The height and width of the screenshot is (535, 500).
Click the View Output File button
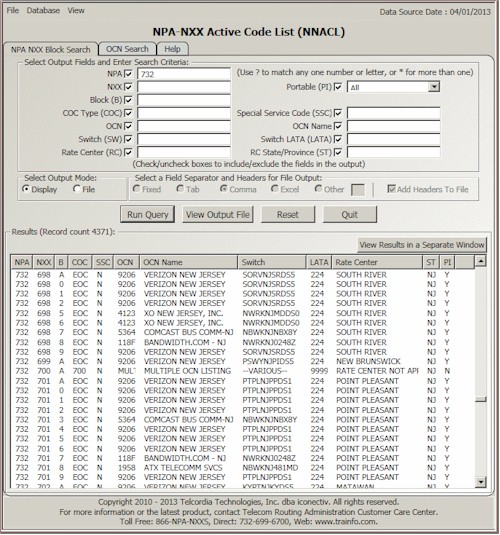tap(218, 215)
